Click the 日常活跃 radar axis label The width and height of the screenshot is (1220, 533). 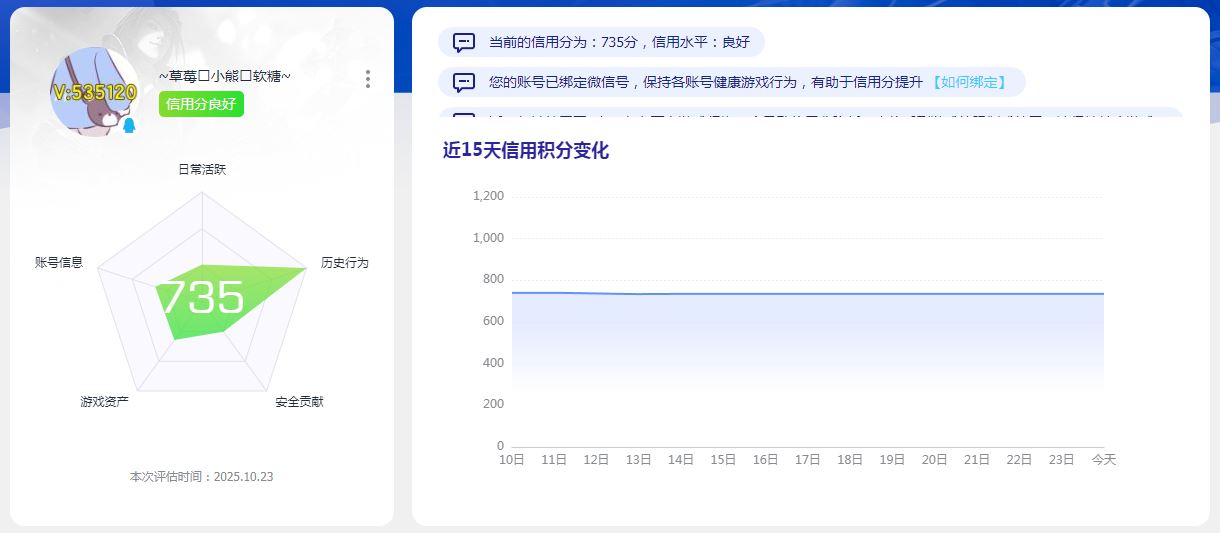tap(202, 169)
